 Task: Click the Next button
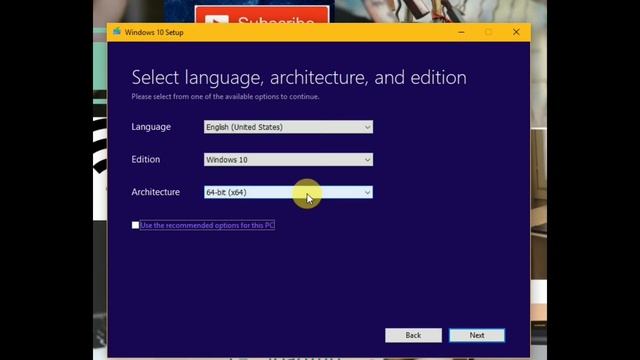(x=477, y=335)
